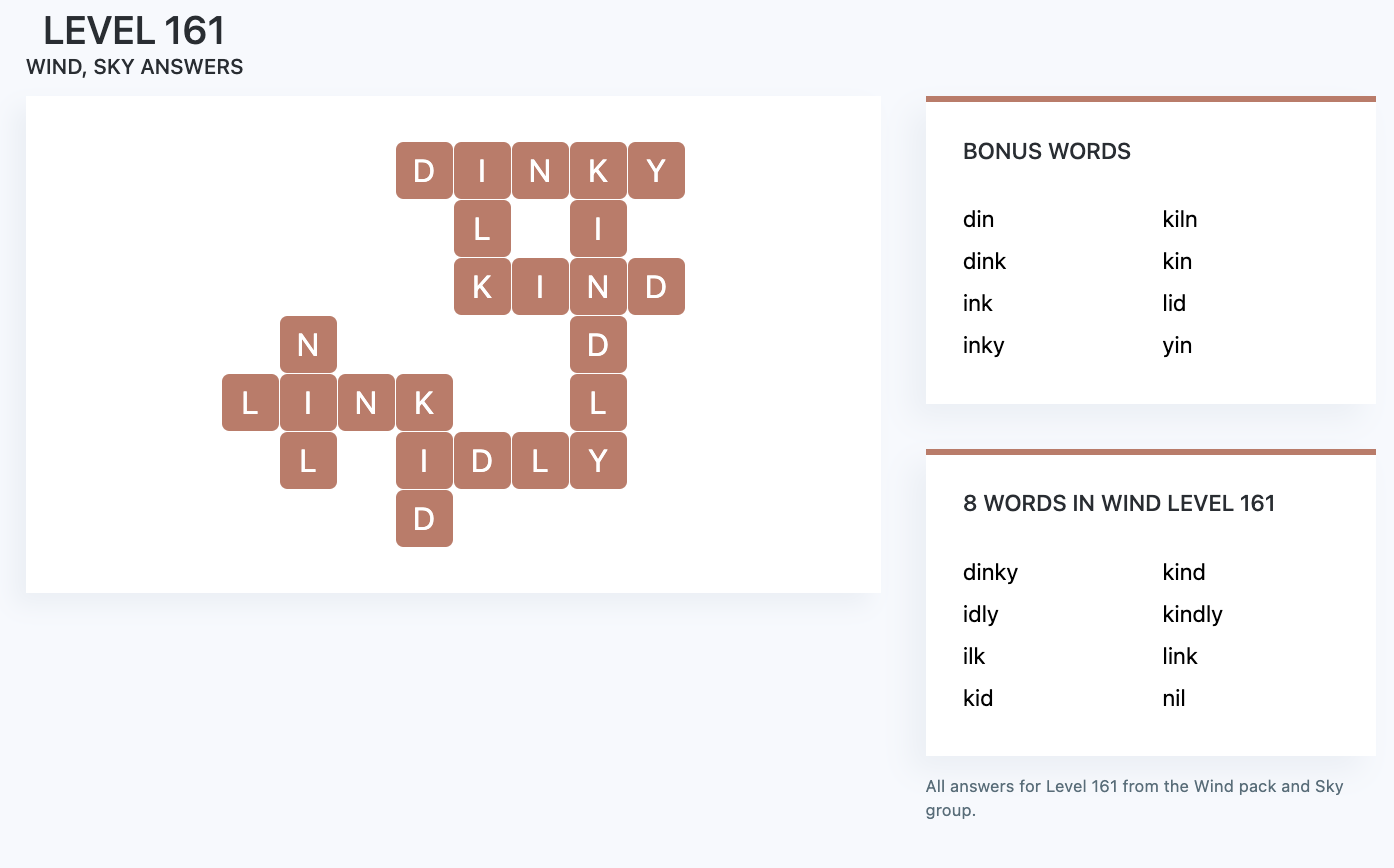Click the BONUS WORDS panel heading
The image size is (1394, 868).
[x=1046, y=152]
